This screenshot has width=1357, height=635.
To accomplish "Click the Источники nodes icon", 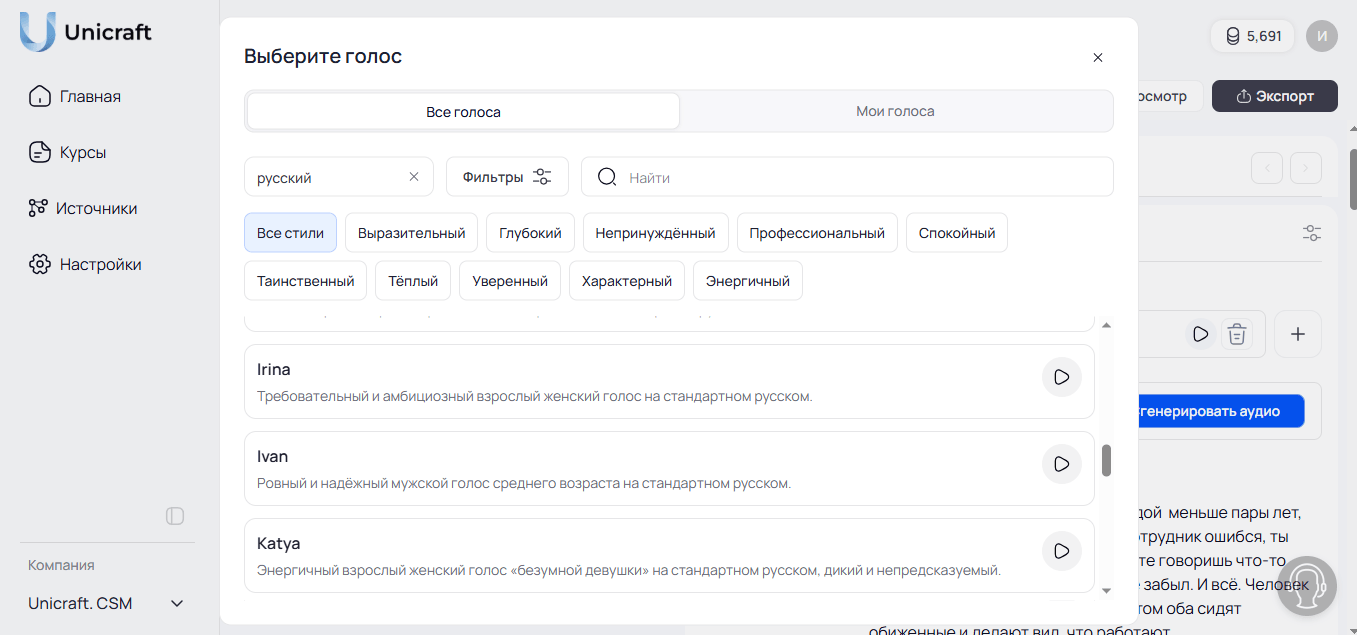I will 38,208.
